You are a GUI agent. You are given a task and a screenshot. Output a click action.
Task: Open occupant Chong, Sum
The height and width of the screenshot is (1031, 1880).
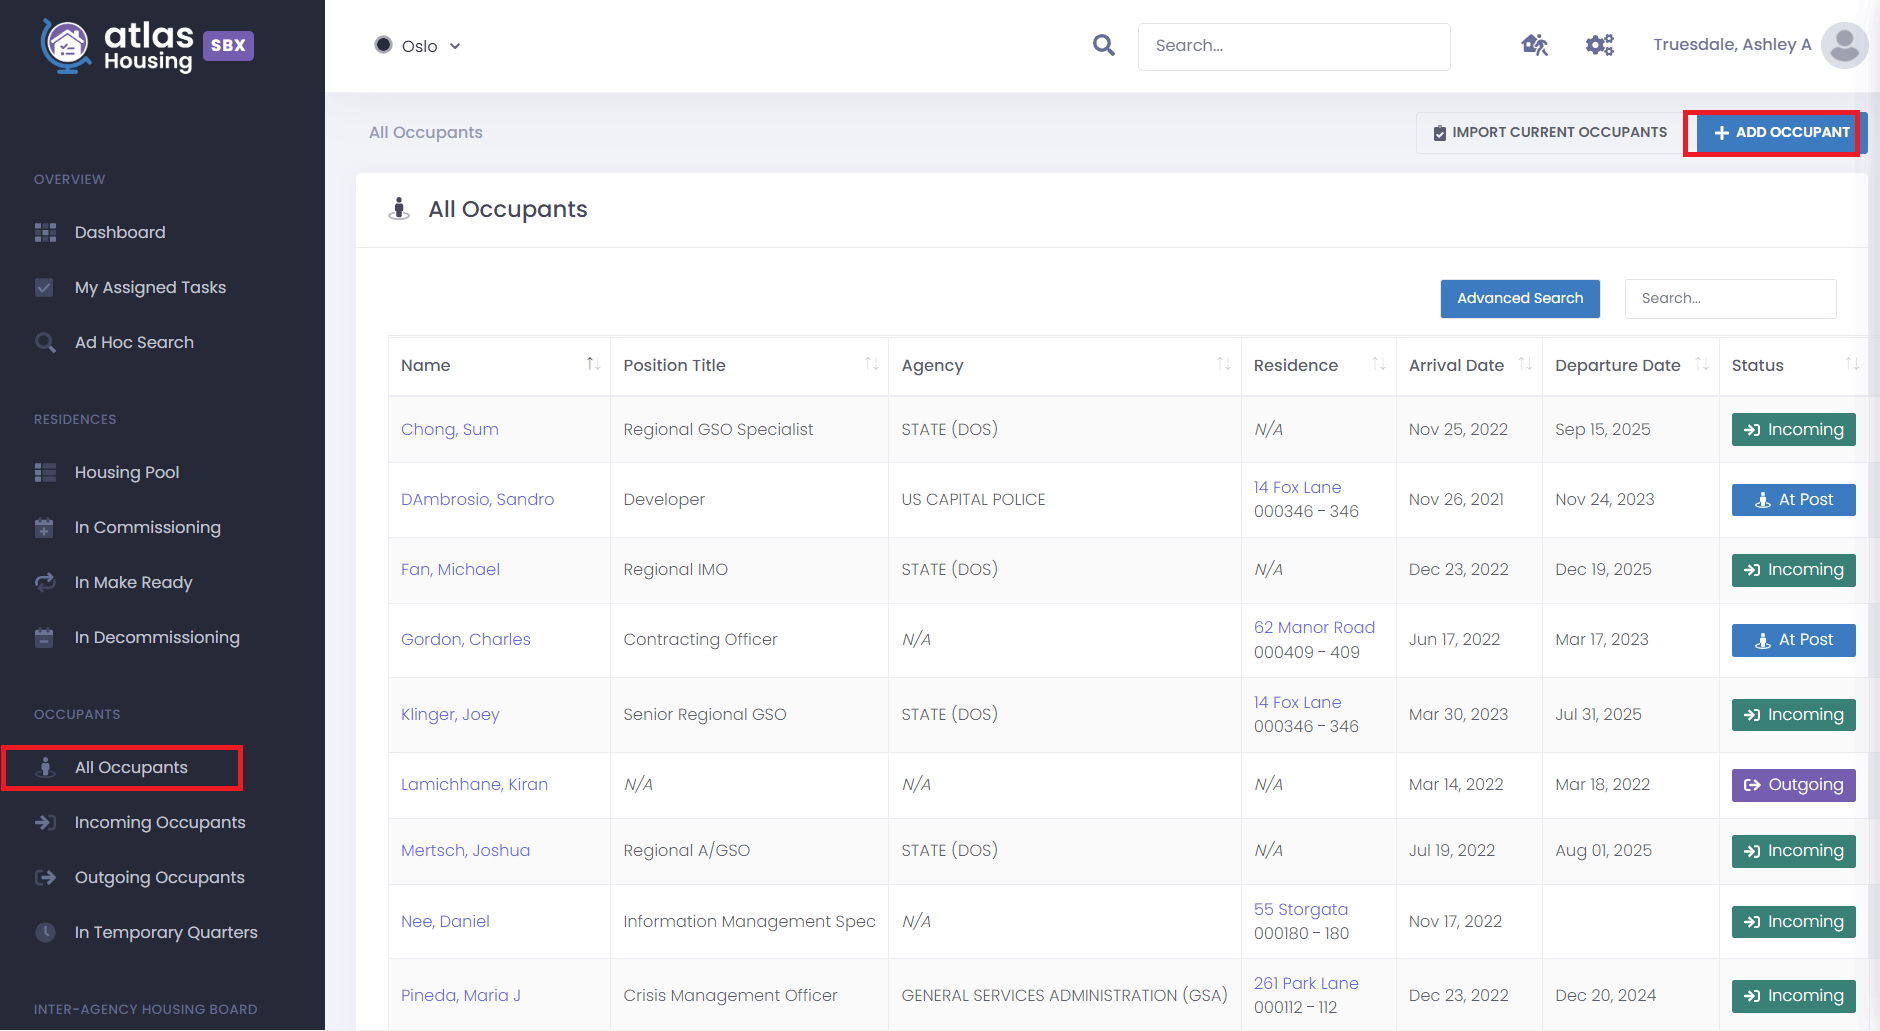450,429
